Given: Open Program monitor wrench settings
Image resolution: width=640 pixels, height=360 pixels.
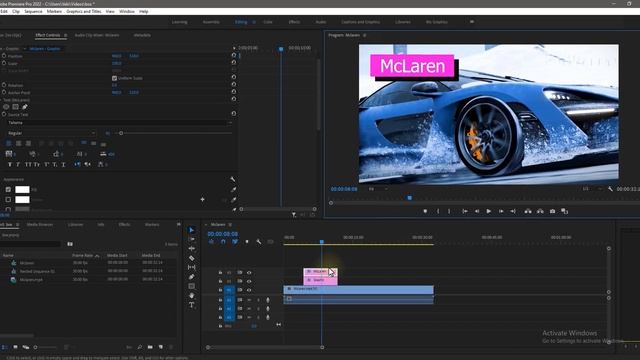Looking at the screenshot, I should (x=610, y=189).
